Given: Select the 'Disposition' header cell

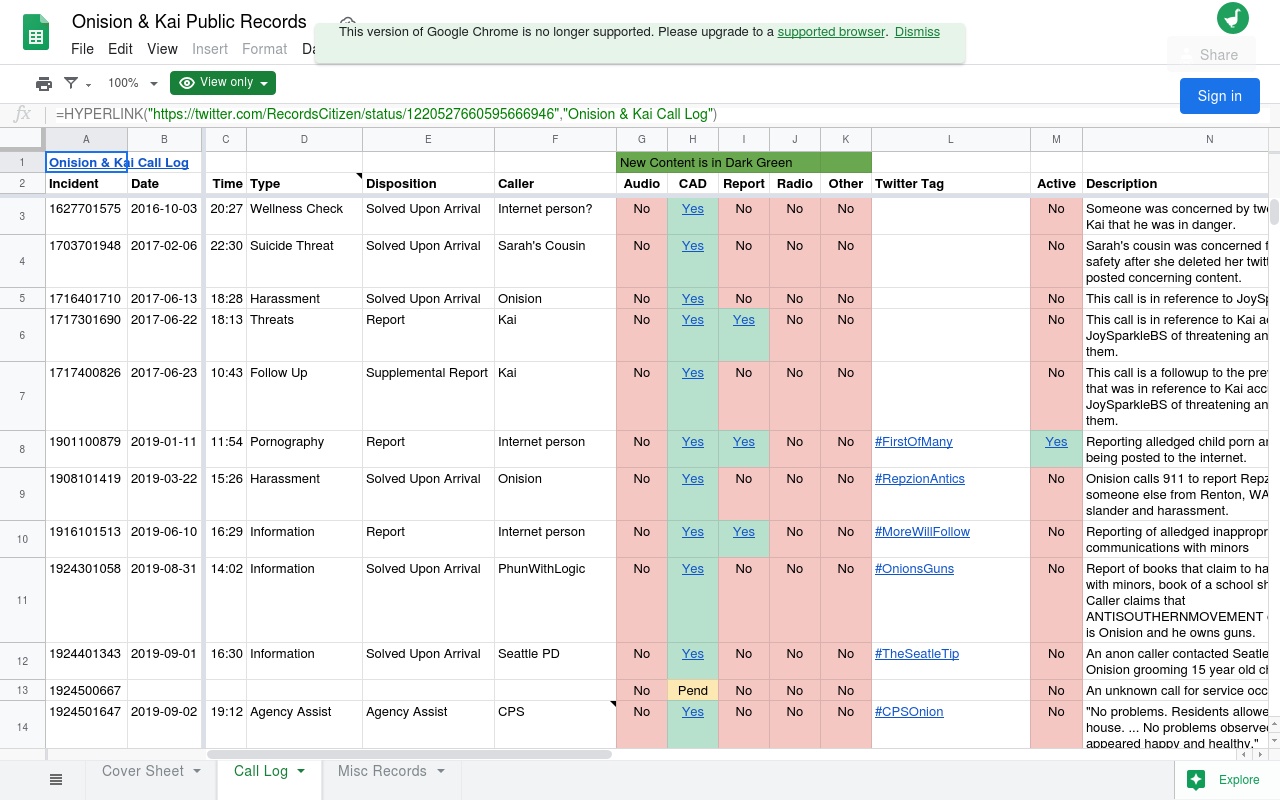Looking at the screenshot, I should (x=428, y=183).
